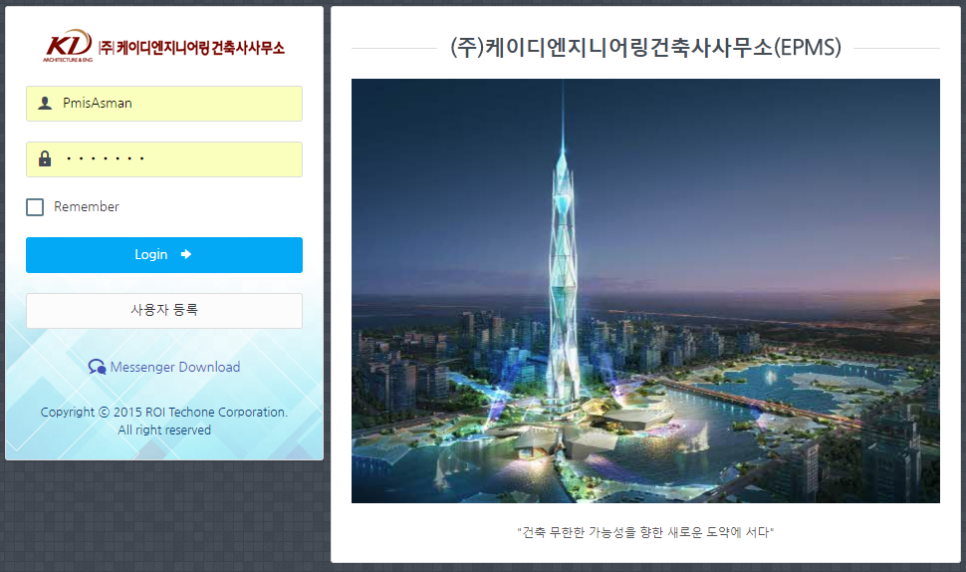Click the arrow icon on Login button

point(185,254)
